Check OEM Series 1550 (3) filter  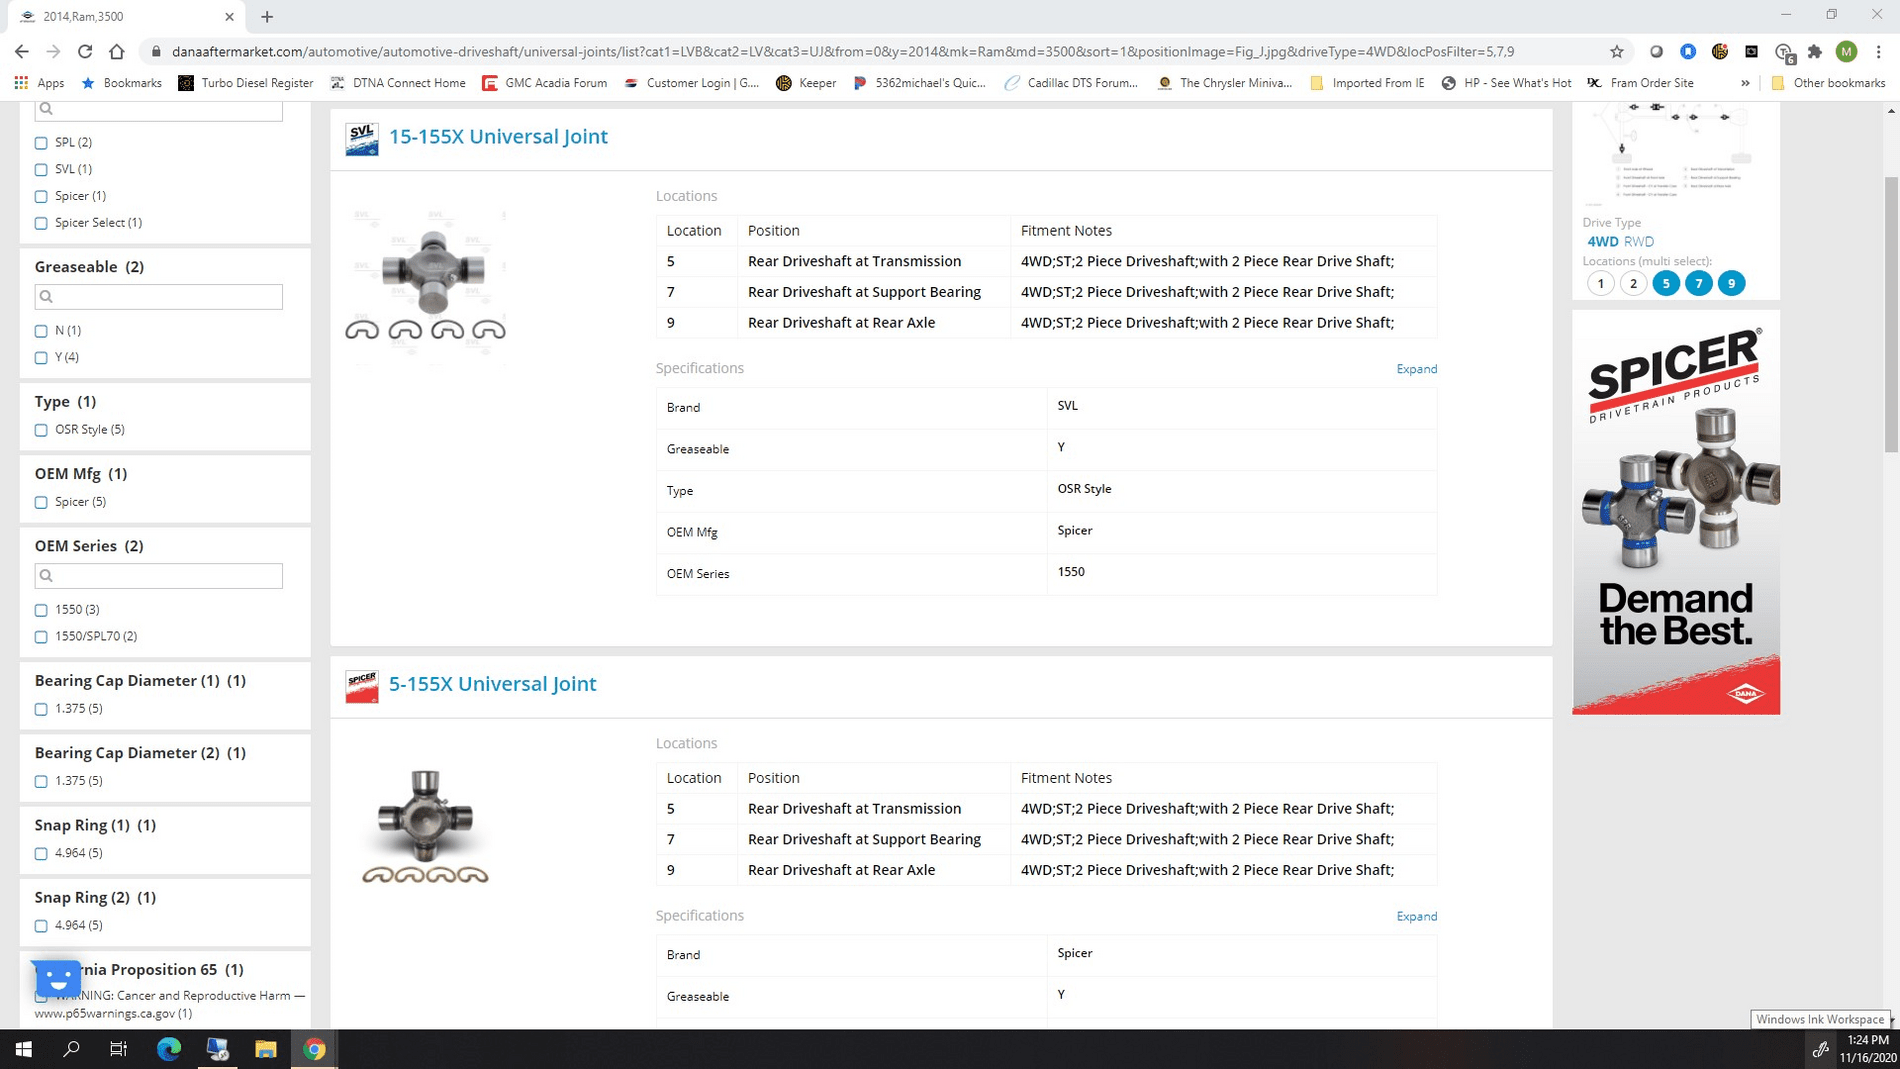click(x=41, y=610)
